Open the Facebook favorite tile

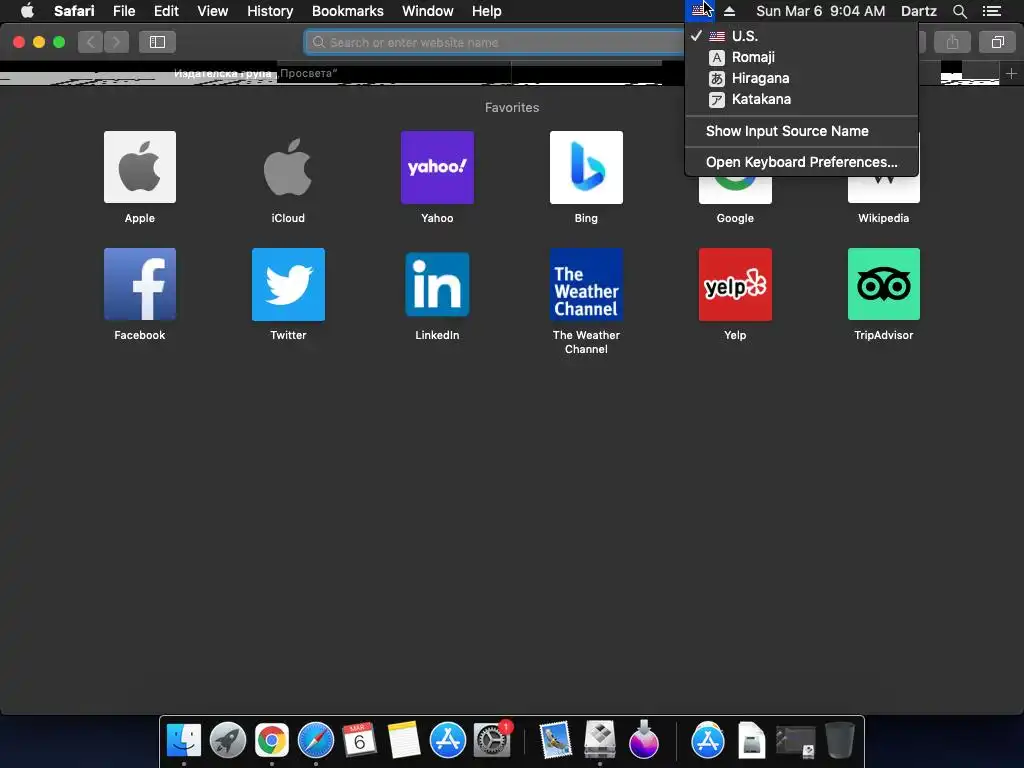coord(140,284)
